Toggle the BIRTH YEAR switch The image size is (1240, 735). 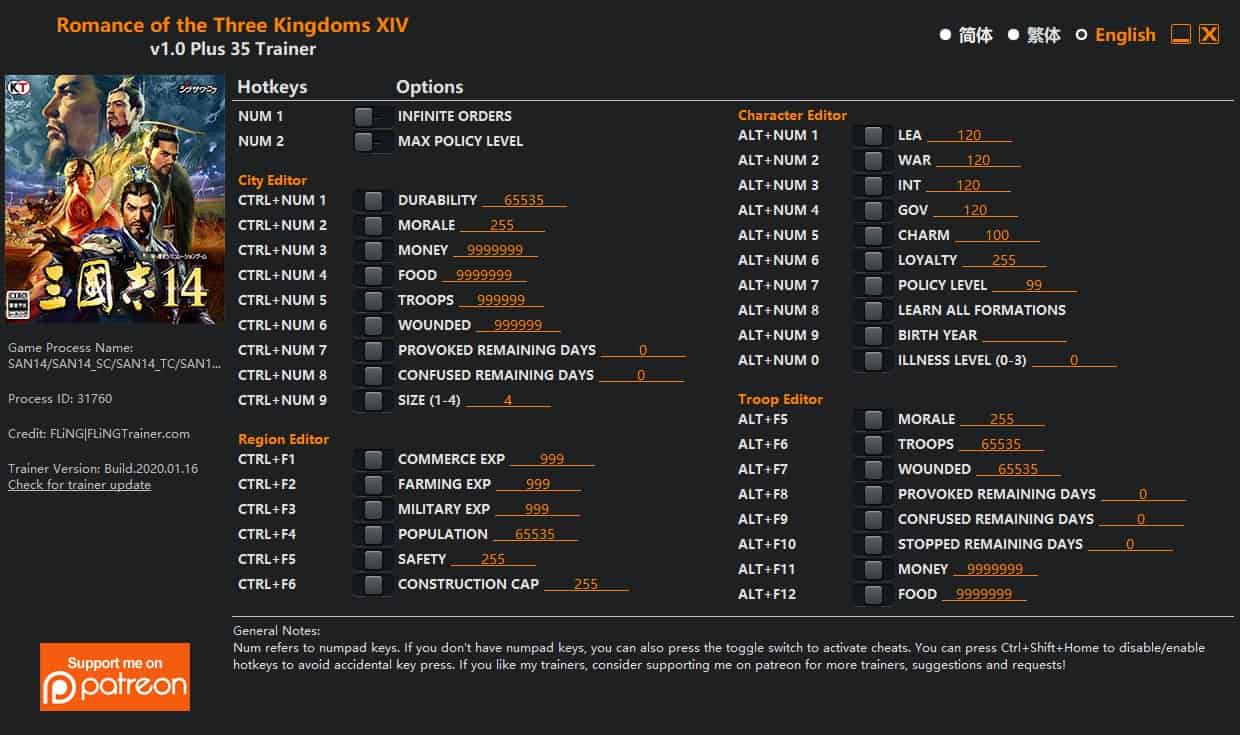[x=873, y=335]
